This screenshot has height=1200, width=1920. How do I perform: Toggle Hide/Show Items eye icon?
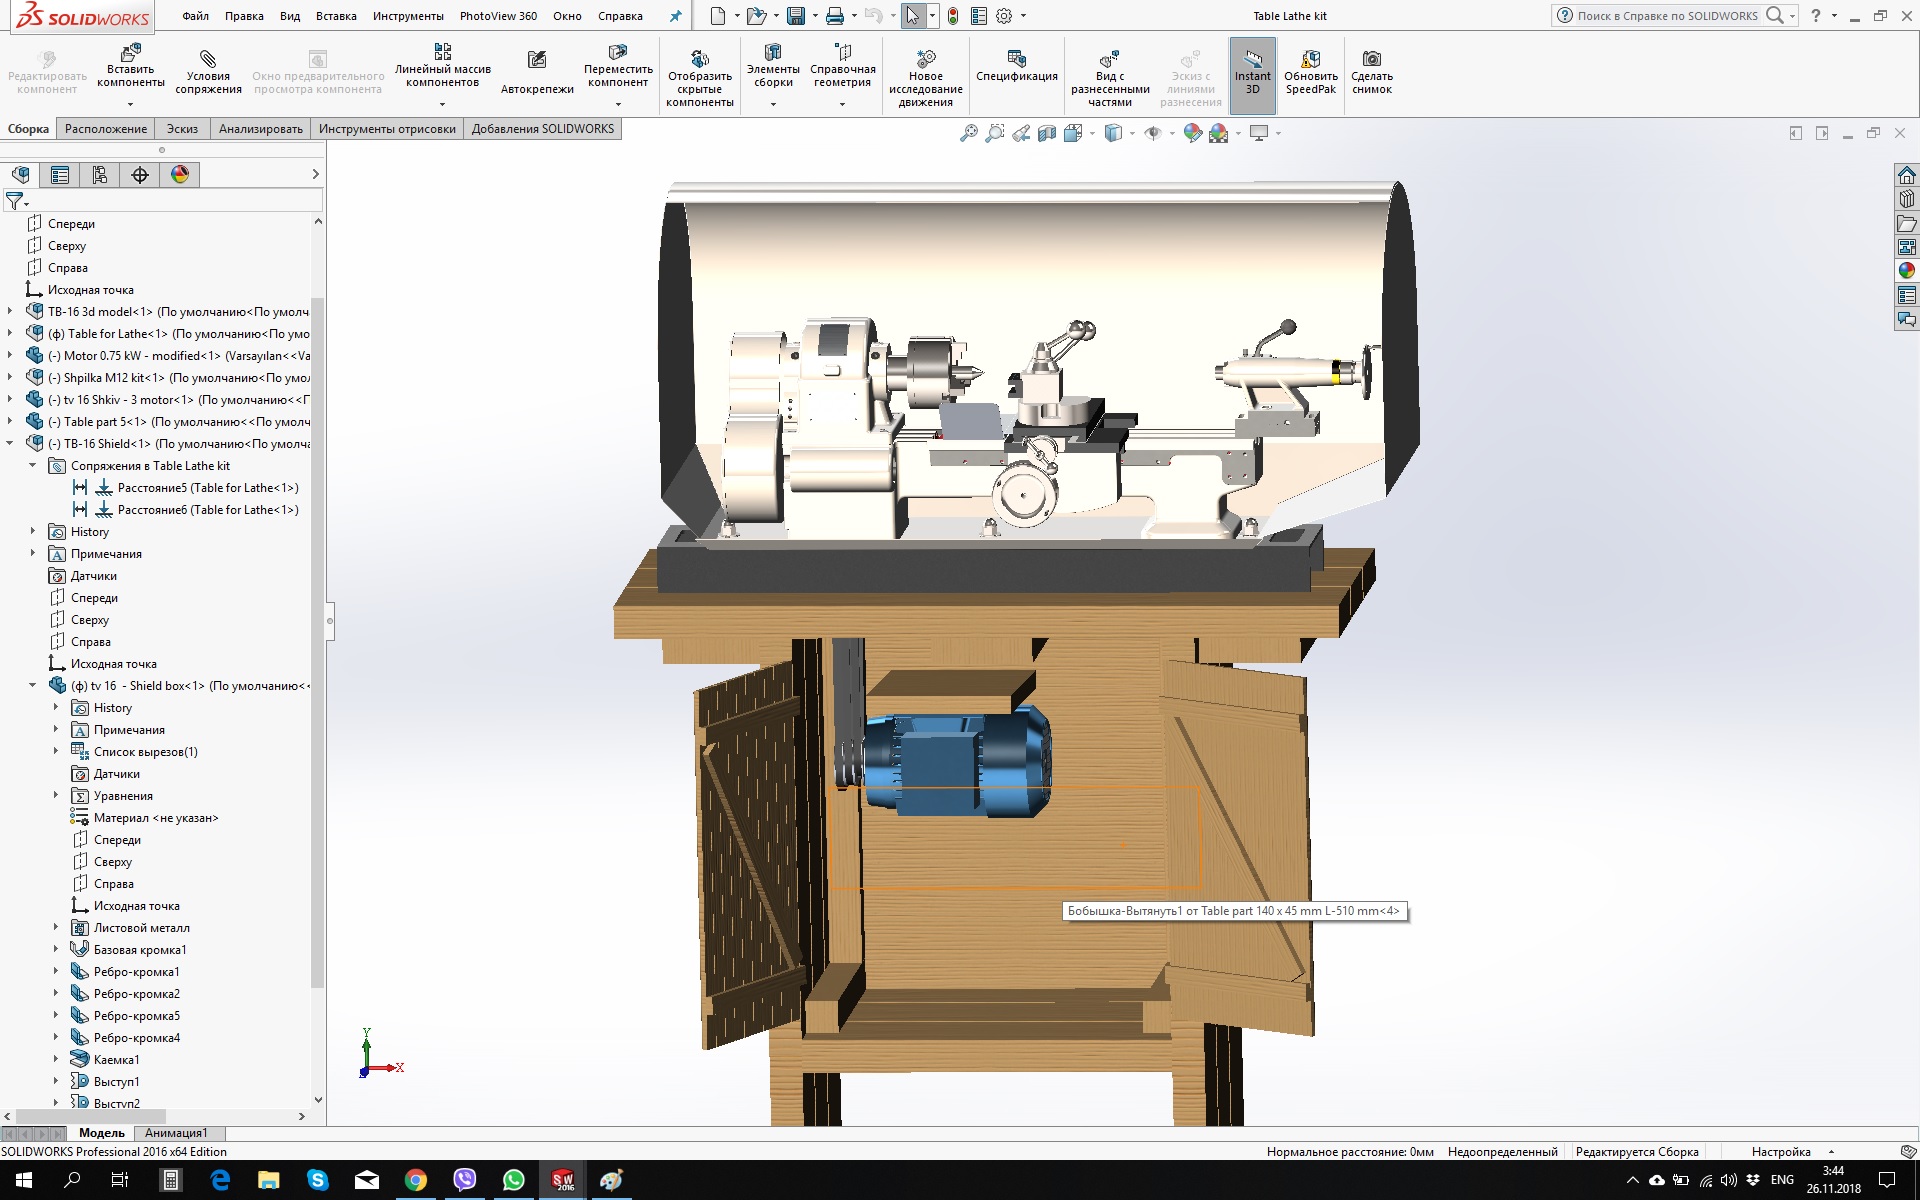pyautogui.click(x=1153, y=133)
